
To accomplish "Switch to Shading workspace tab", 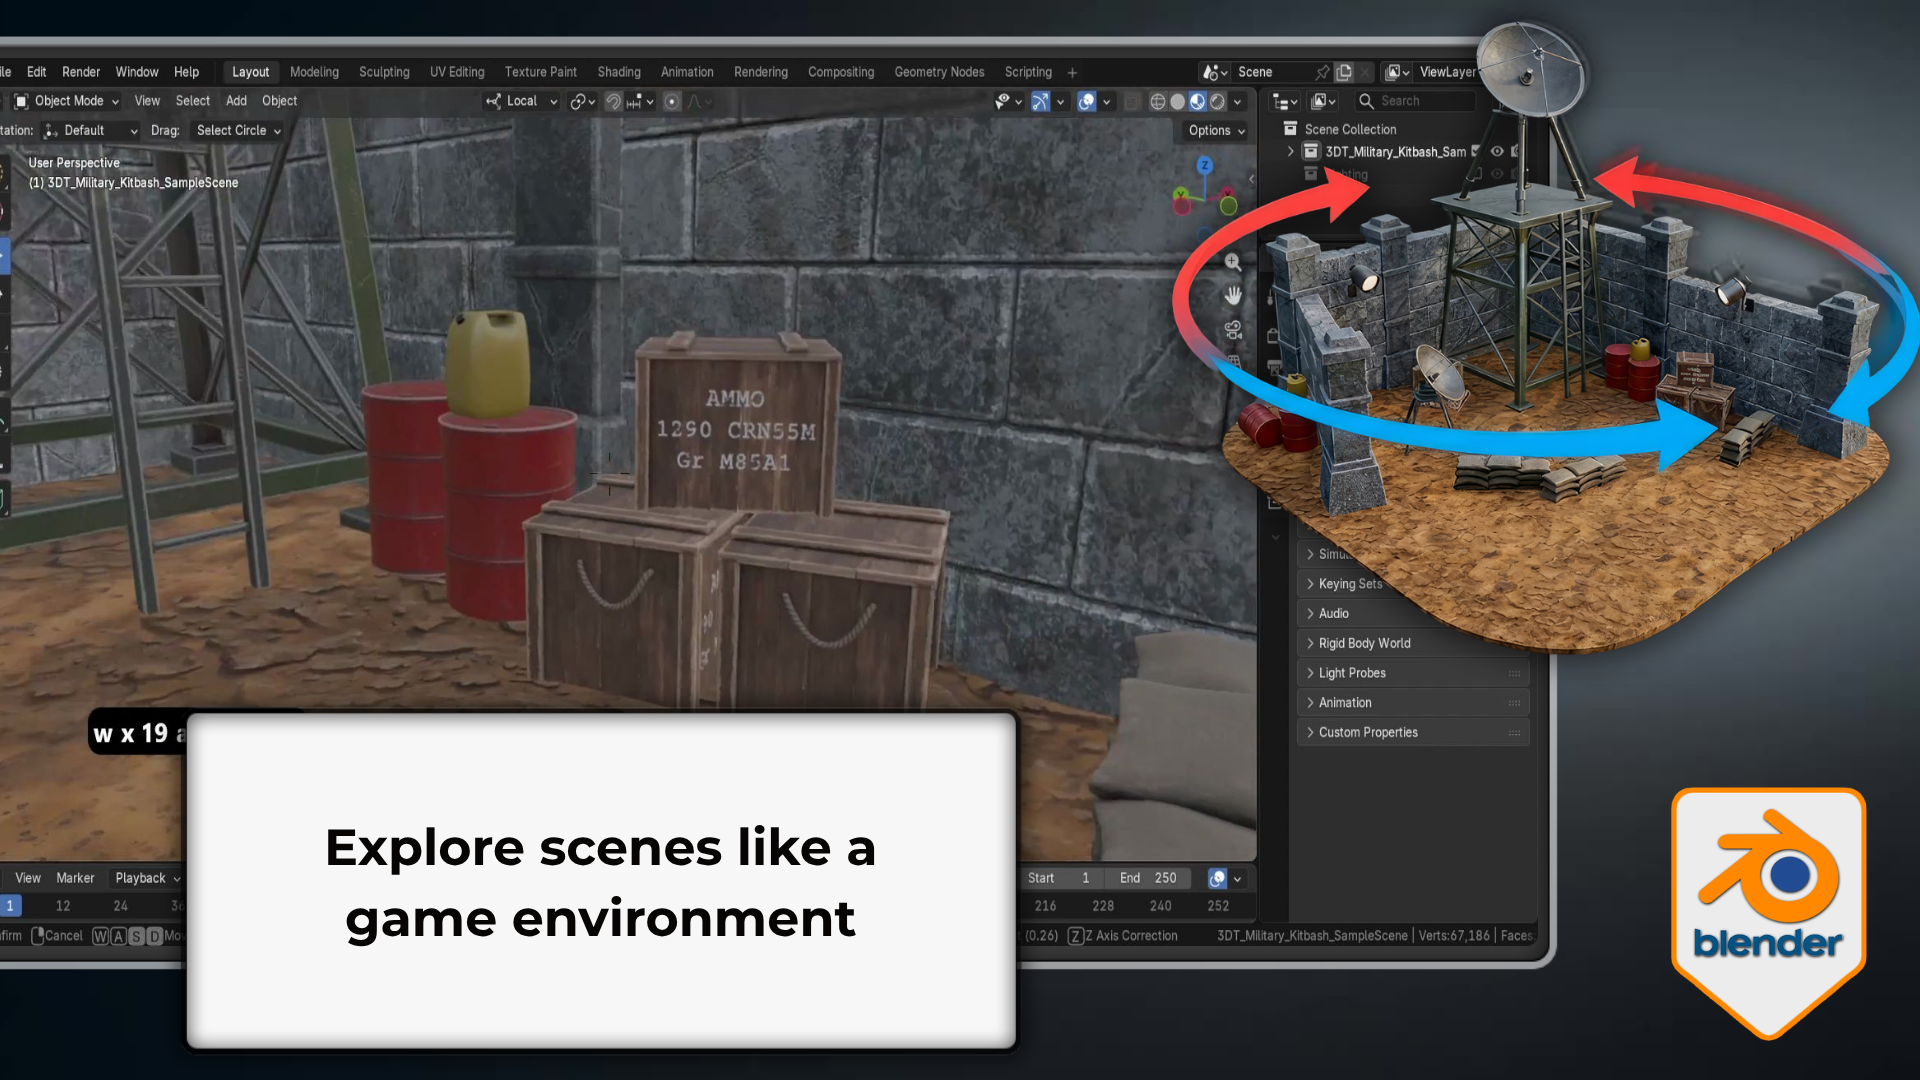I will [619, 72].
